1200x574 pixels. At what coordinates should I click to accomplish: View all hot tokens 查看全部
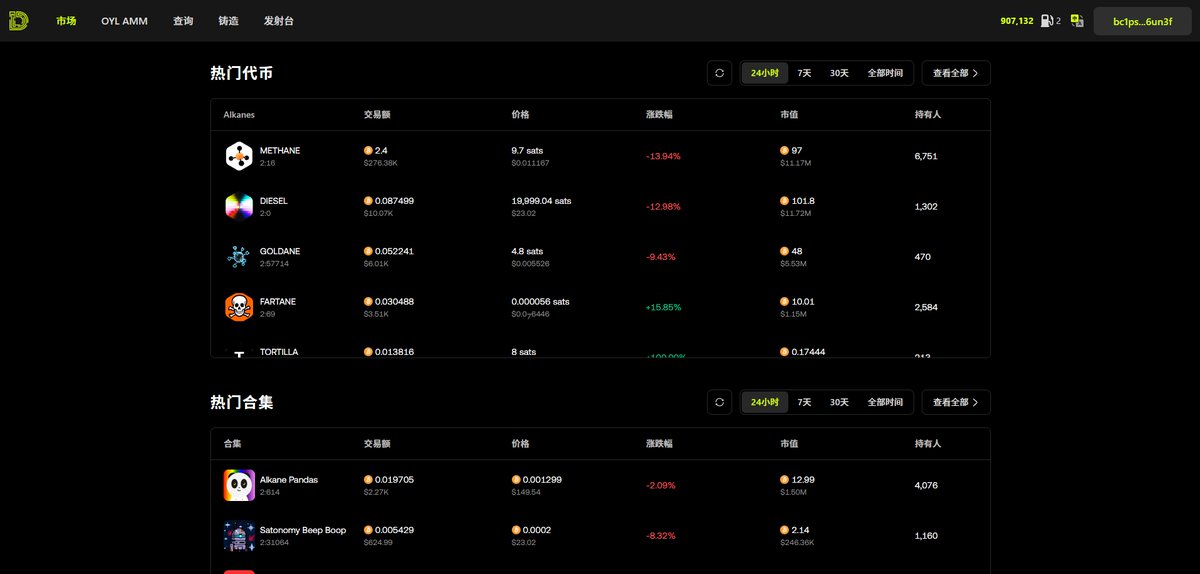[956, 73]
